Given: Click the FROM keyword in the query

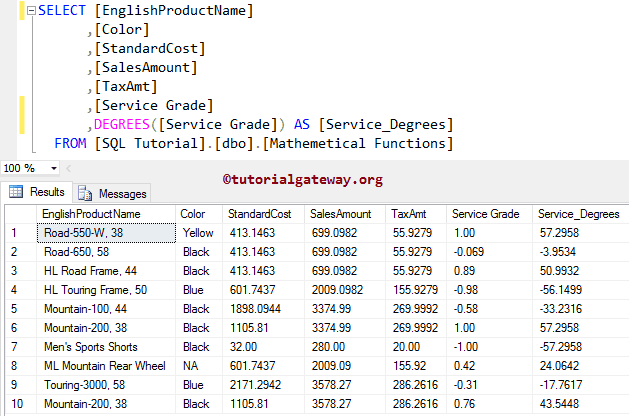Looking at the screenshot, I should click(70, 143).
